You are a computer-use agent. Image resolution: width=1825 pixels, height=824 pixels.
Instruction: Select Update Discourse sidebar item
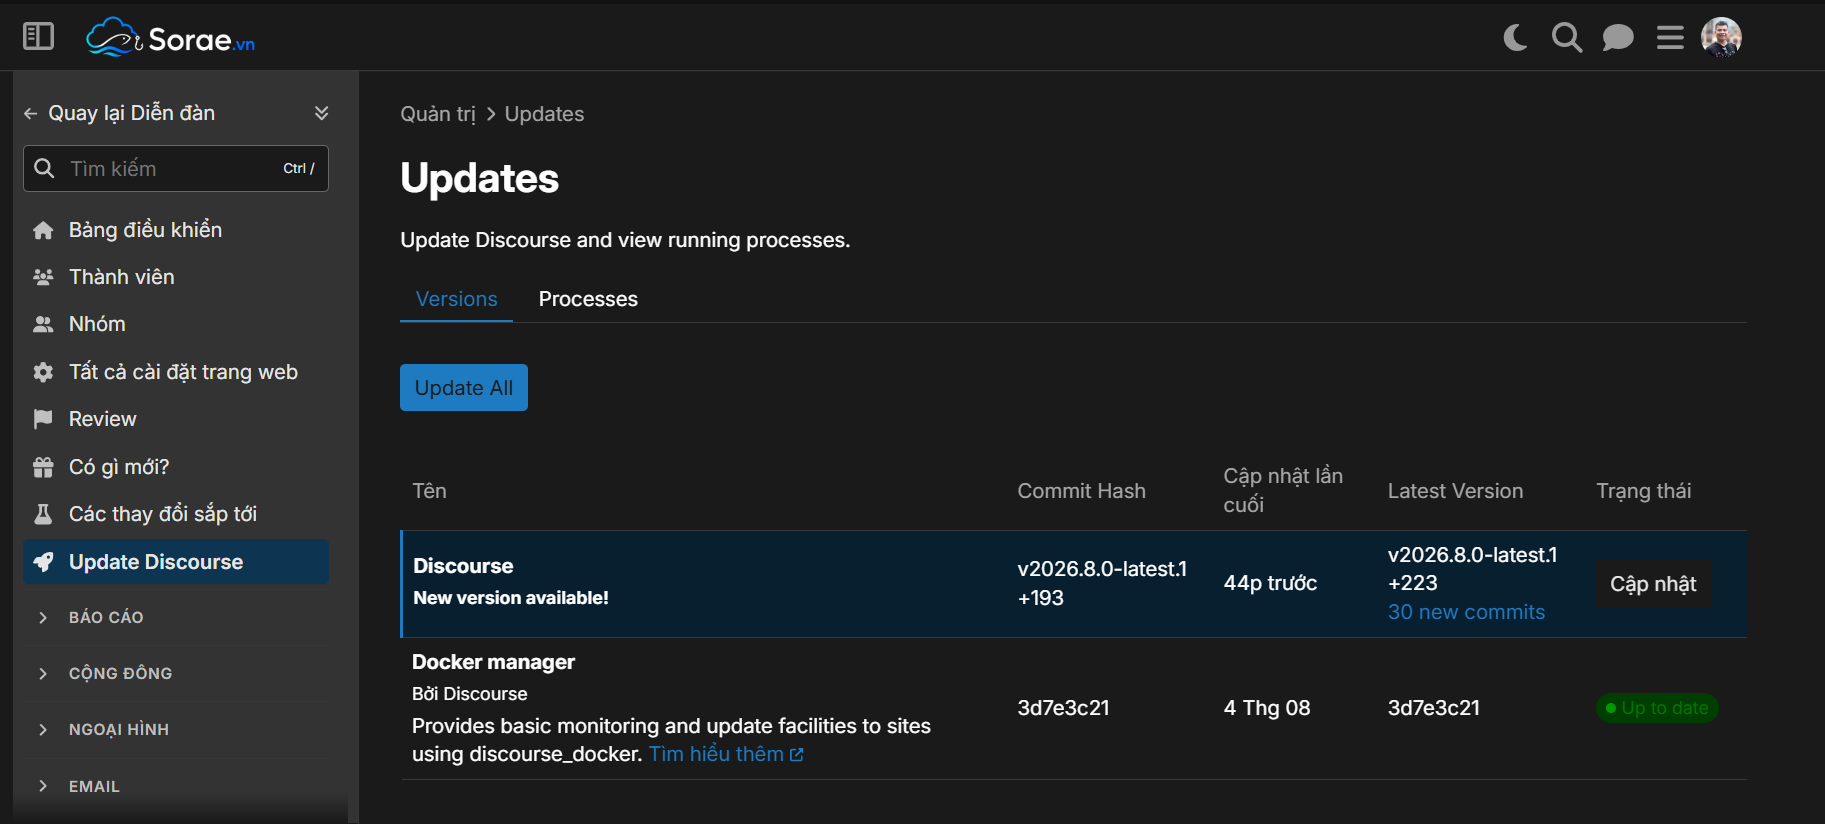(x=176, y=562)
